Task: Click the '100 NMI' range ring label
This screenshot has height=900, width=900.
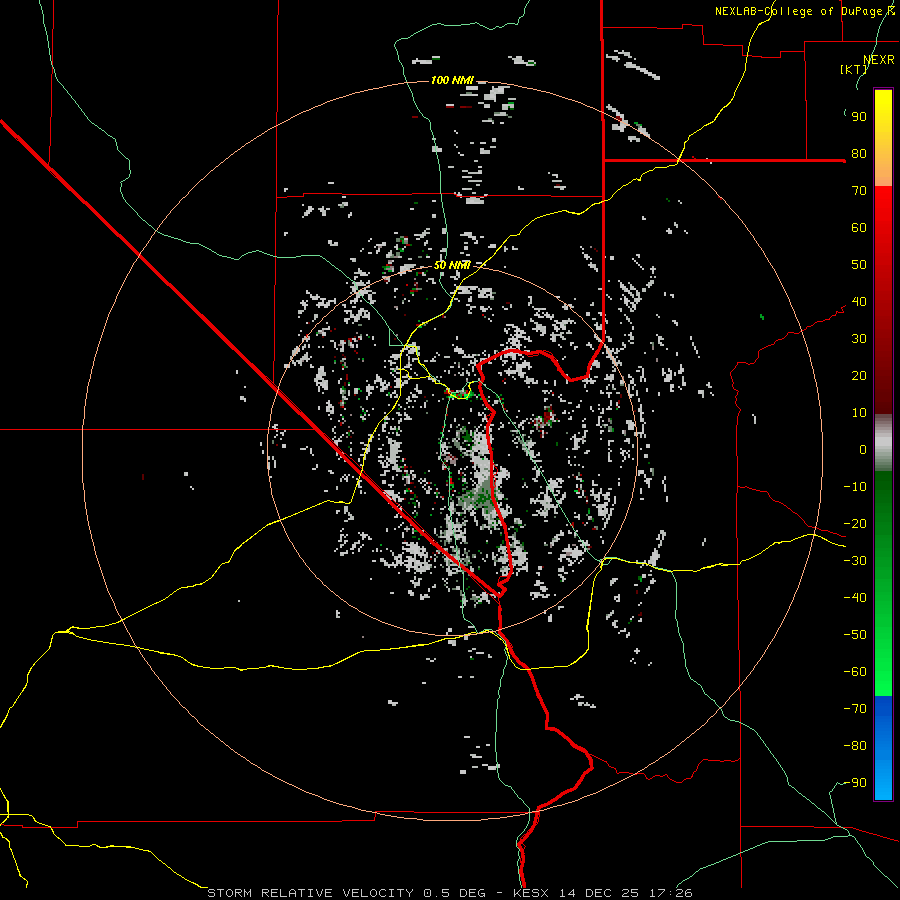Action: pos(452,80)
